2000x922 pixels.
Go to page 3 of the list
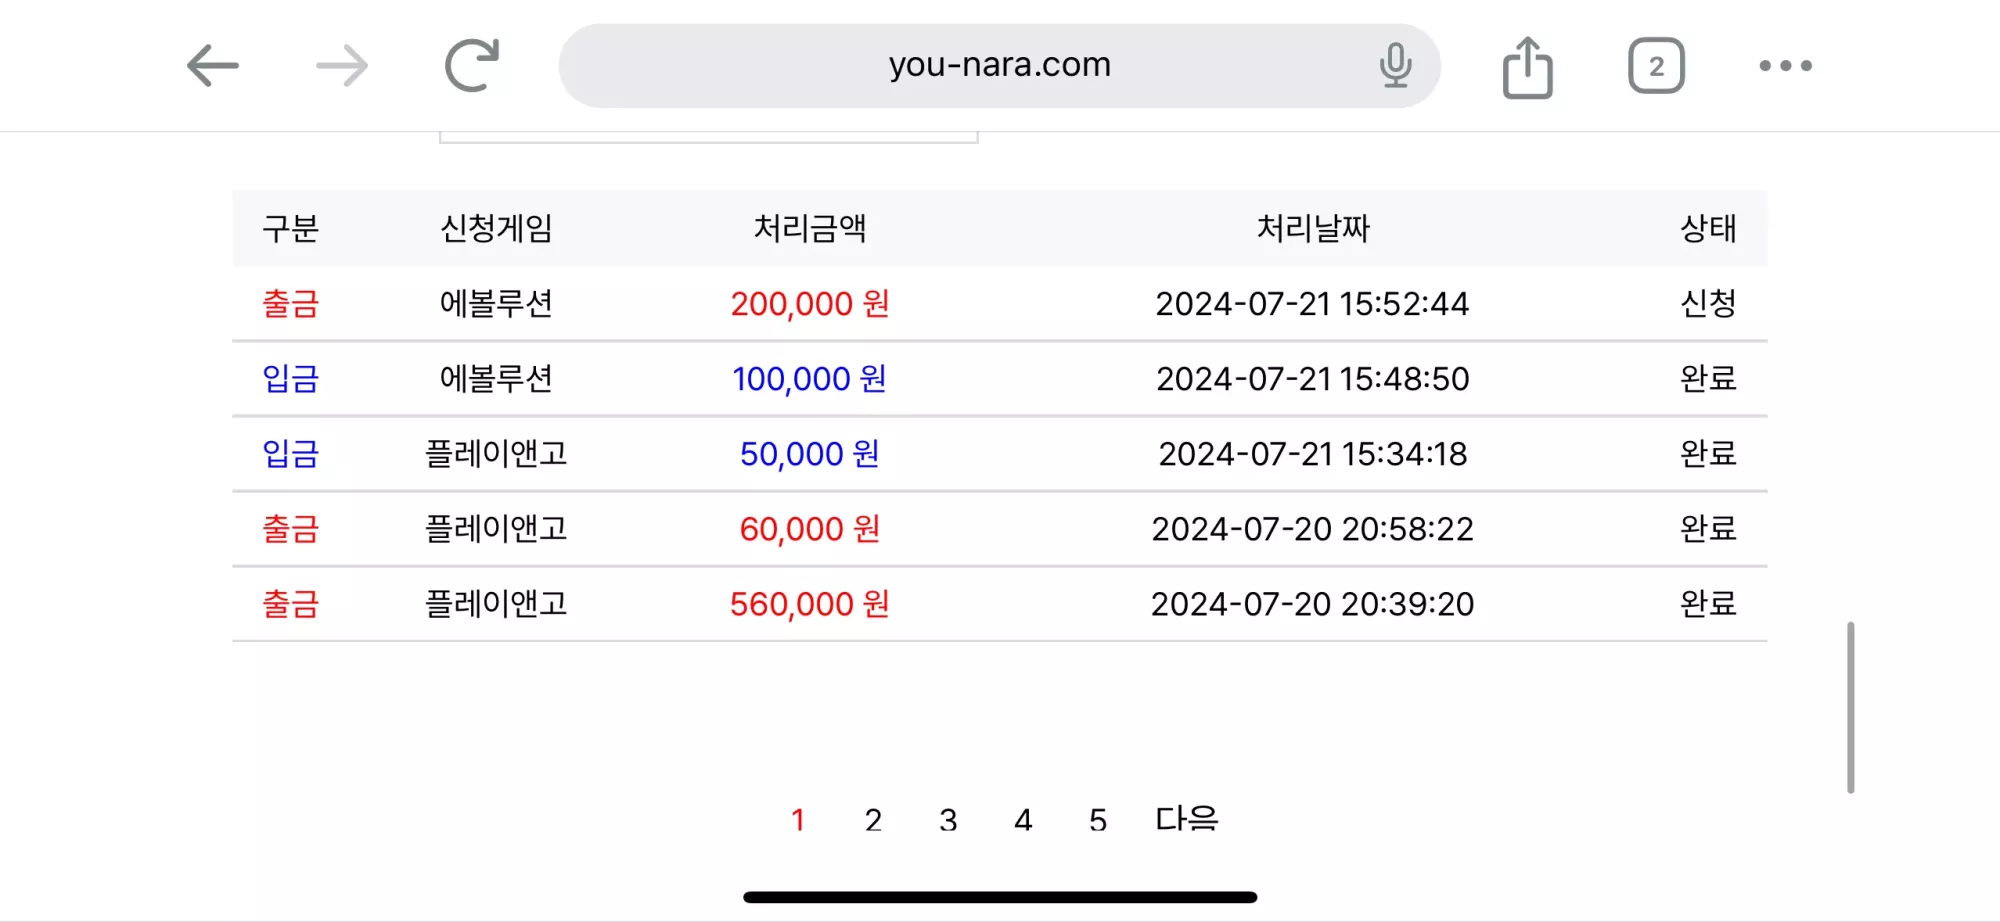click(x=948, y=820)
